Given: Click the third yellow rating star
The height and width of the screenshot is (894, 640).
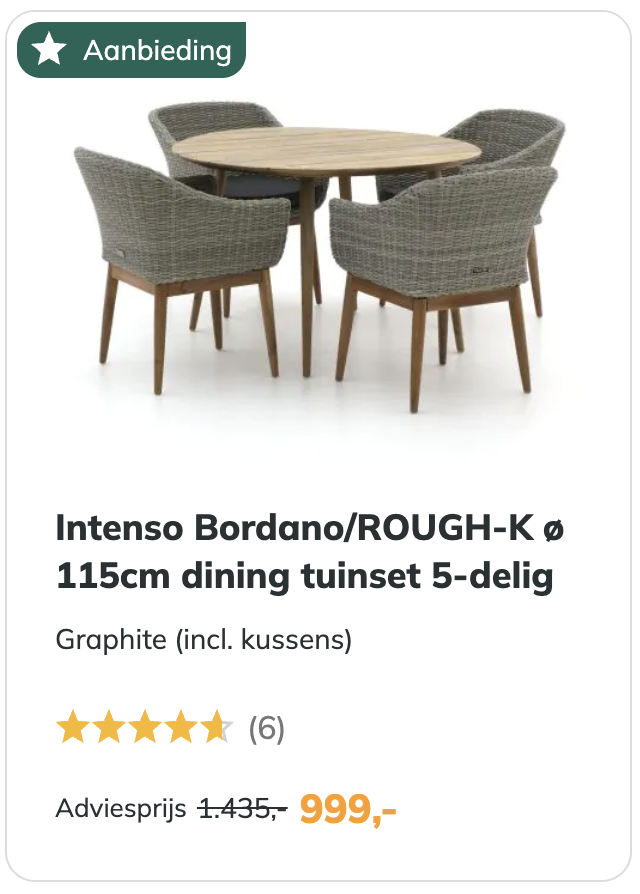Looking at the screenshot, I should click(145, 727).
